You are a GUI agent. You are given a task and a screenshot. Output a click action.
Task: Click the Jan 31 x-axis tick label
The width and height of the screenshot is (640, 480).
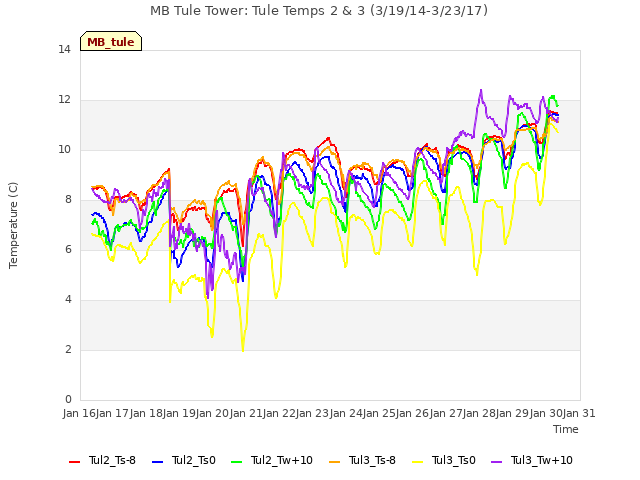point(579,413)
